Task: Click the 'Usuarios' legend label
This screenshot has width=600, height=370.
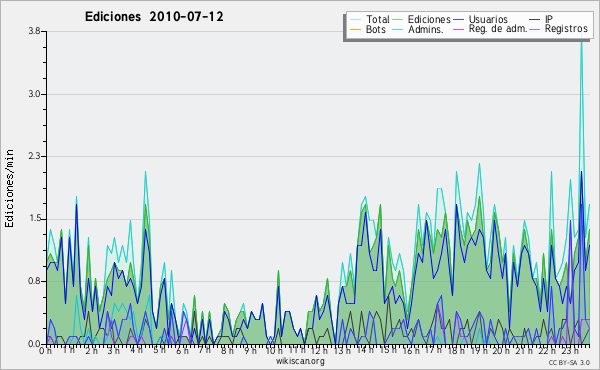Action: pyautogui.click(x=488, y=19)
